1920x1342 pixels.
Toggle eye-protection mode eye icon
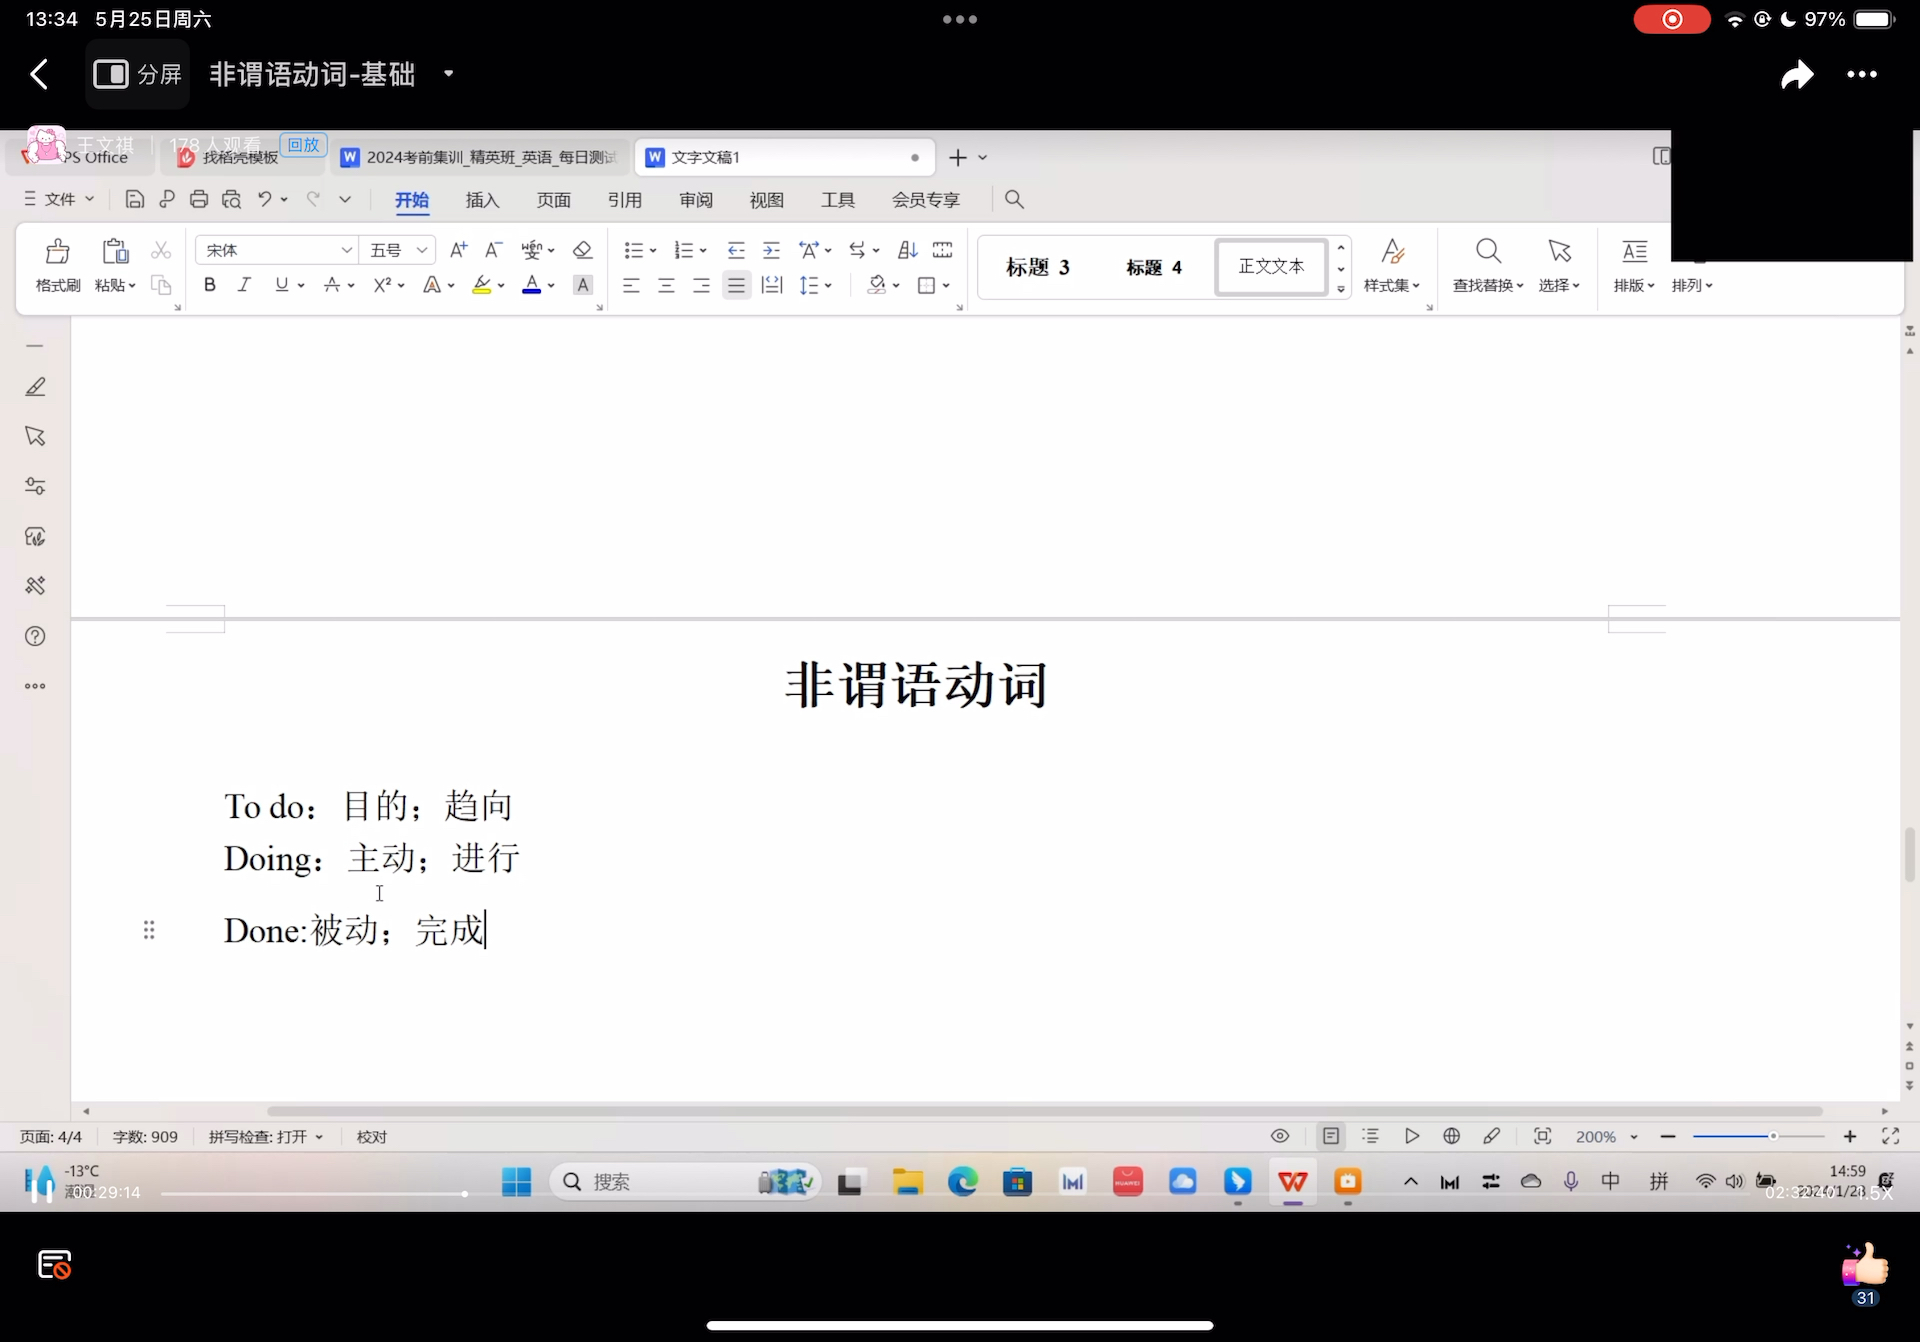click(x=1280, y=1136)
